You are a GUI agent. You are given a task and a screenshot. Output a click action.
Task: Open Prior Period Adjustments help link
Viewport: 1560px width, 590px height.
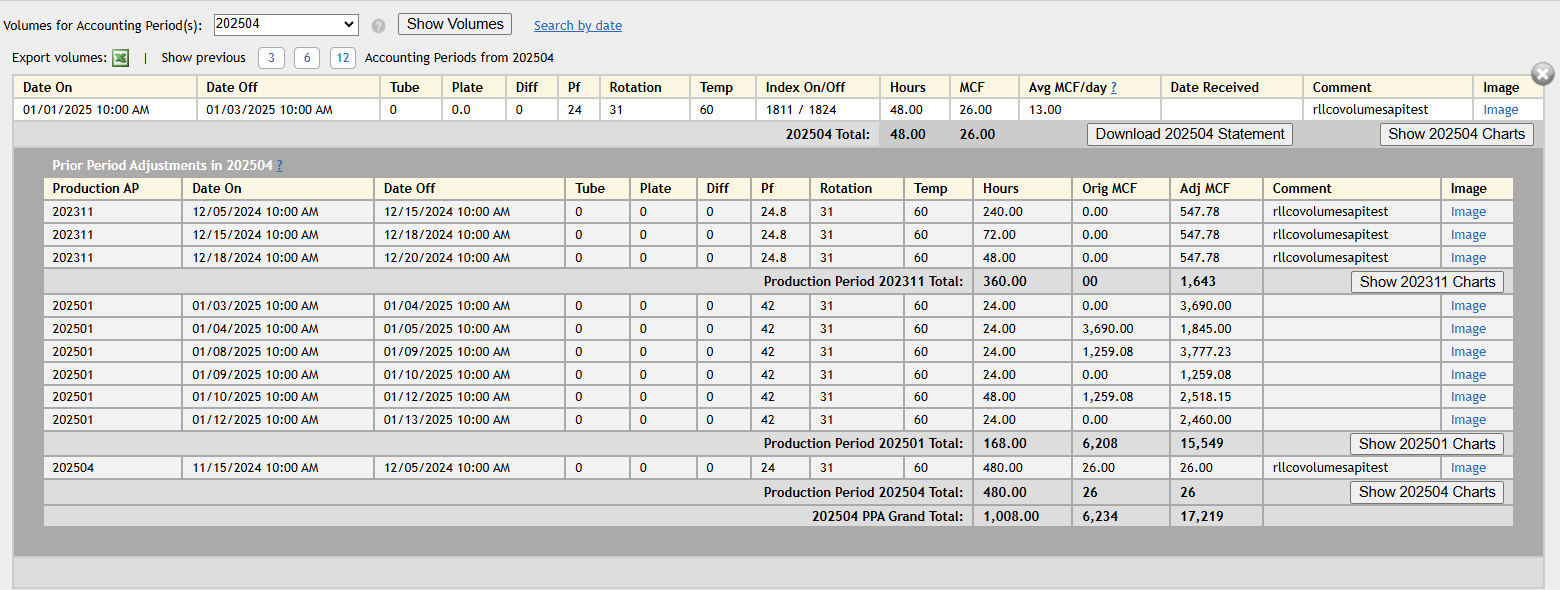click(x=279, y=165)
